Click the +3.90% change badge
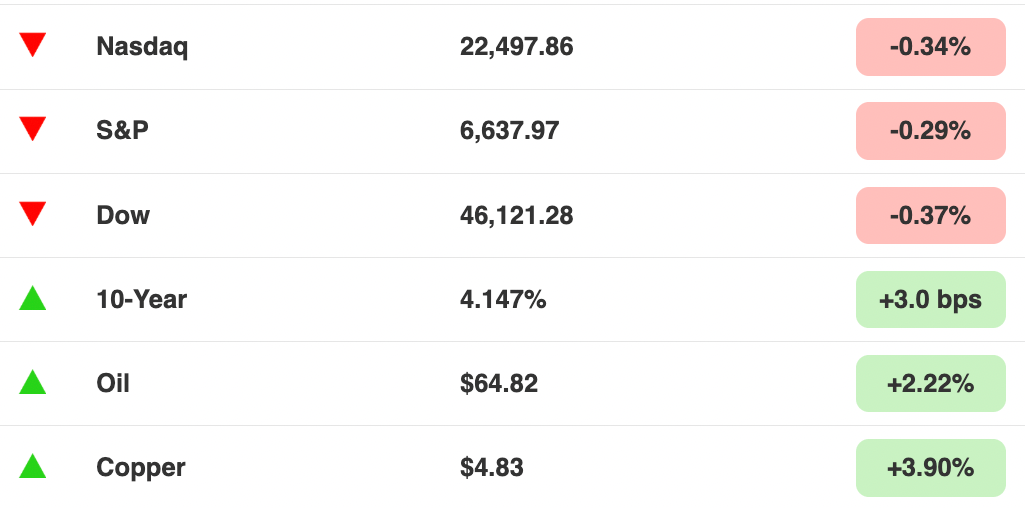 click(930, 467)
